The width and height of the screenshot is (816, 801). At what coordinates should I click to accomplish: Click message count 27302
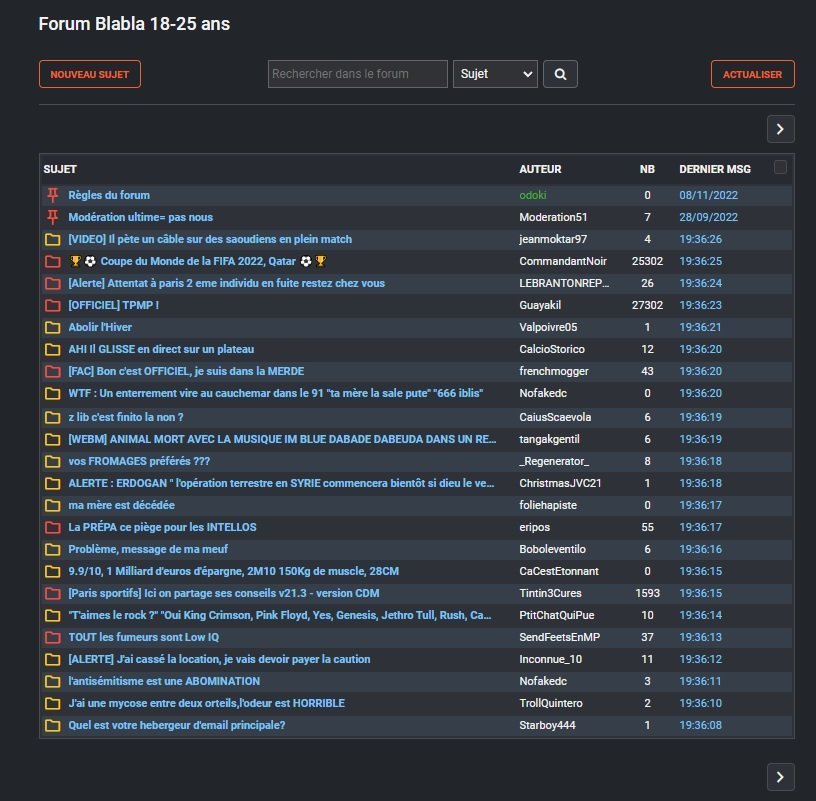click(x=647, y=305)
